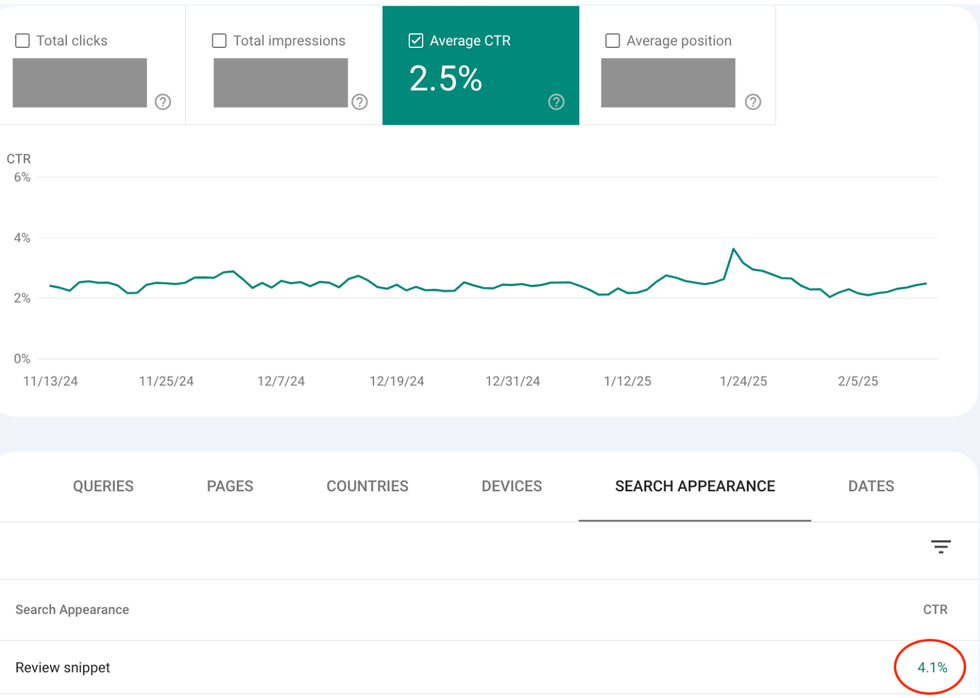Click the circled 4.1% CTR value
The height and width of the screenshot is (698, 980).
930,667
